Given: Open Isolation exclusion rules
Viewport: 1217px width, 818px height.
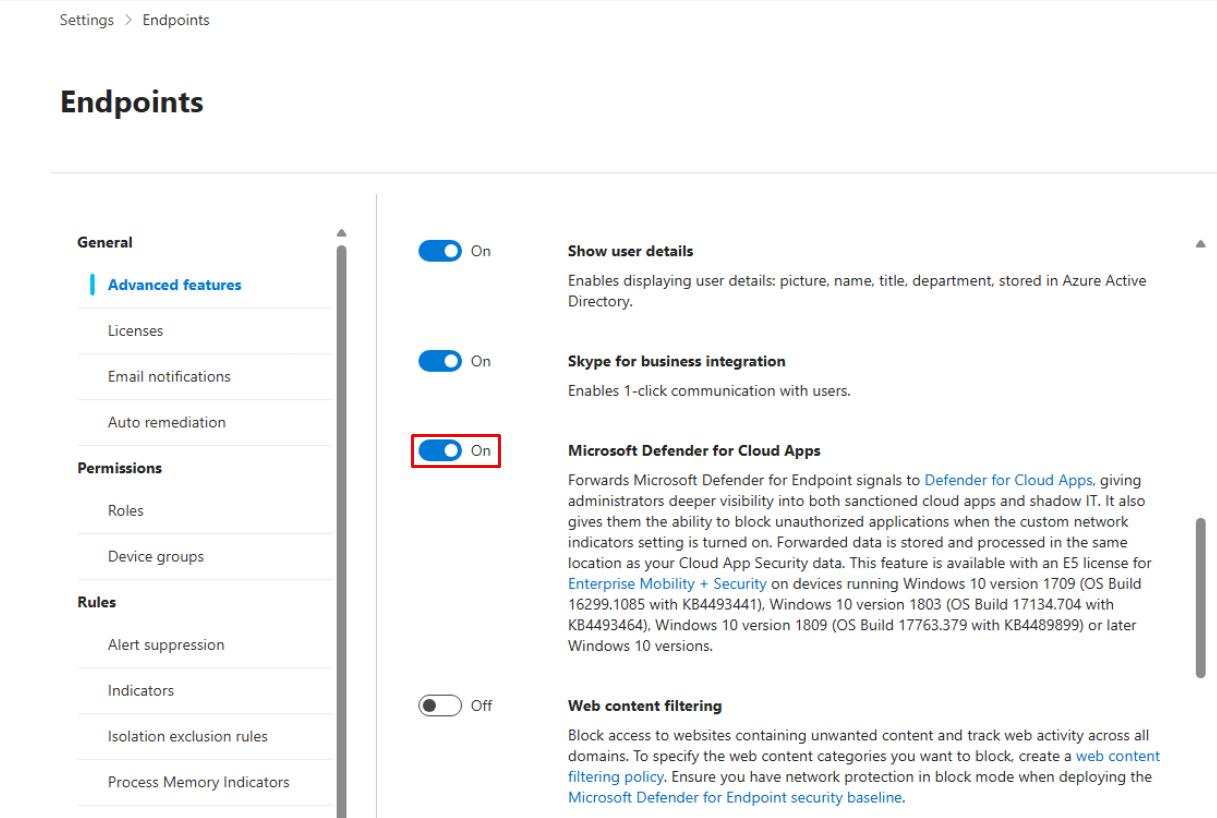Looking at the screenshot, I should click(x=187, y=737).
